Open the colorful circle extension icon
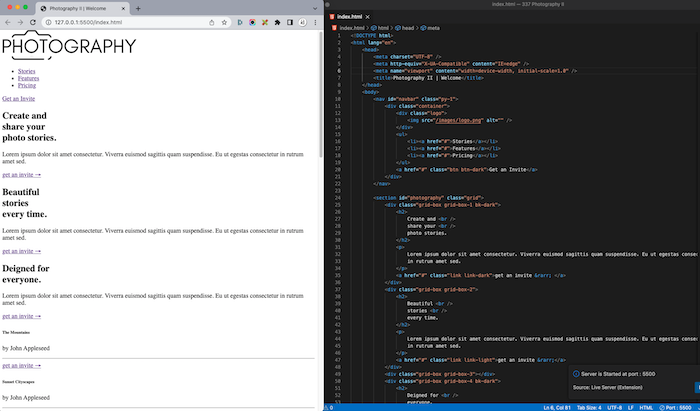The width and height of the screenshot is (700, 411). pyautogui.click(x=252, y=22)
